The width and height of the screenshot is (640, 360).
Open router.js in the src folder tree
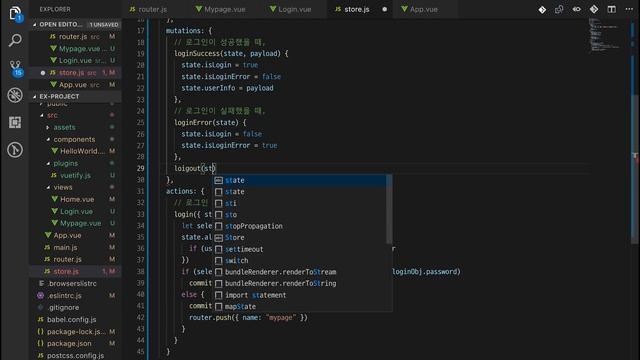coord(76,259)
